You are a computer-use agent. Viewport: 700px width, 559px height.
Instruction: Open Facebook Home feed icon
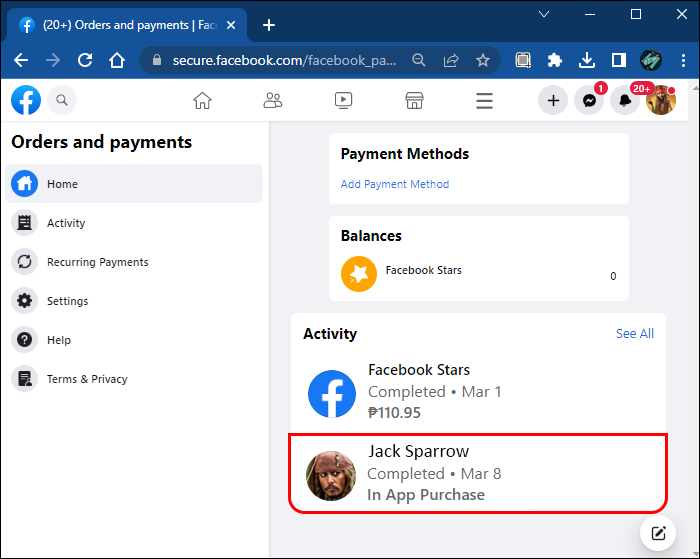point(202,100)
